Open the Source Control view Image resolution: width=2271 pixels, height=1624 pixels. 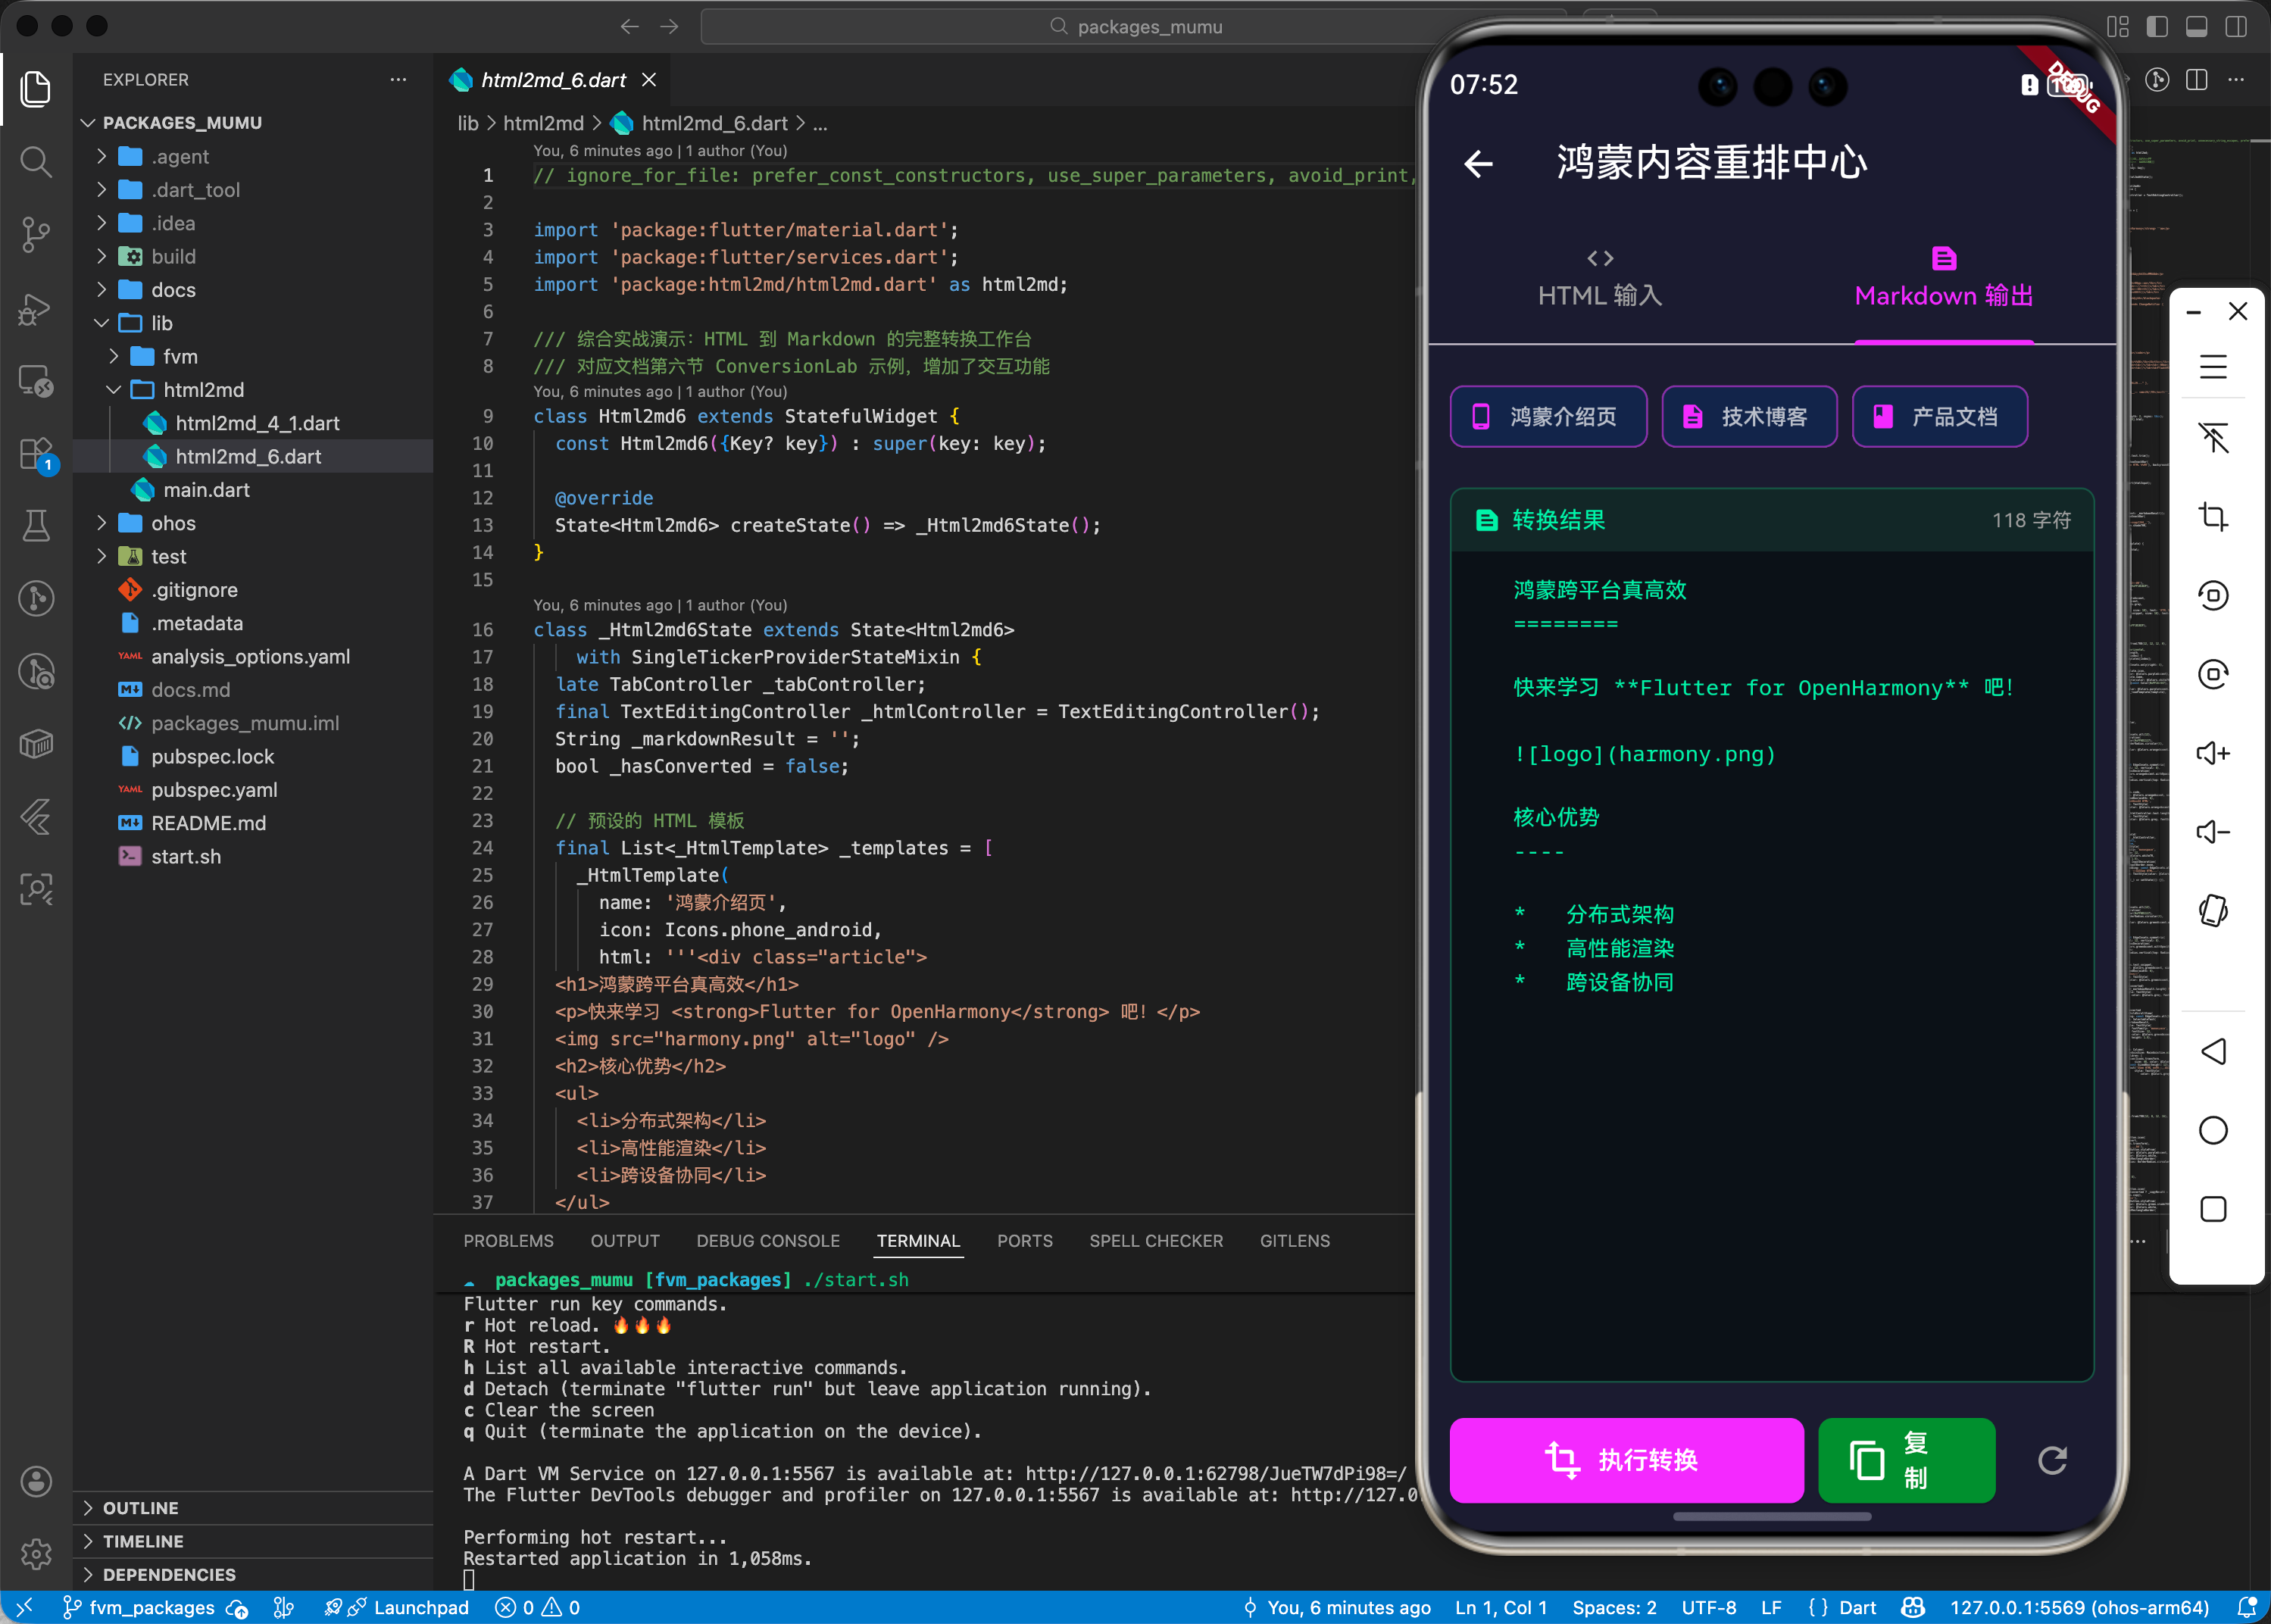pyautogui.click(x=36, y=234)
